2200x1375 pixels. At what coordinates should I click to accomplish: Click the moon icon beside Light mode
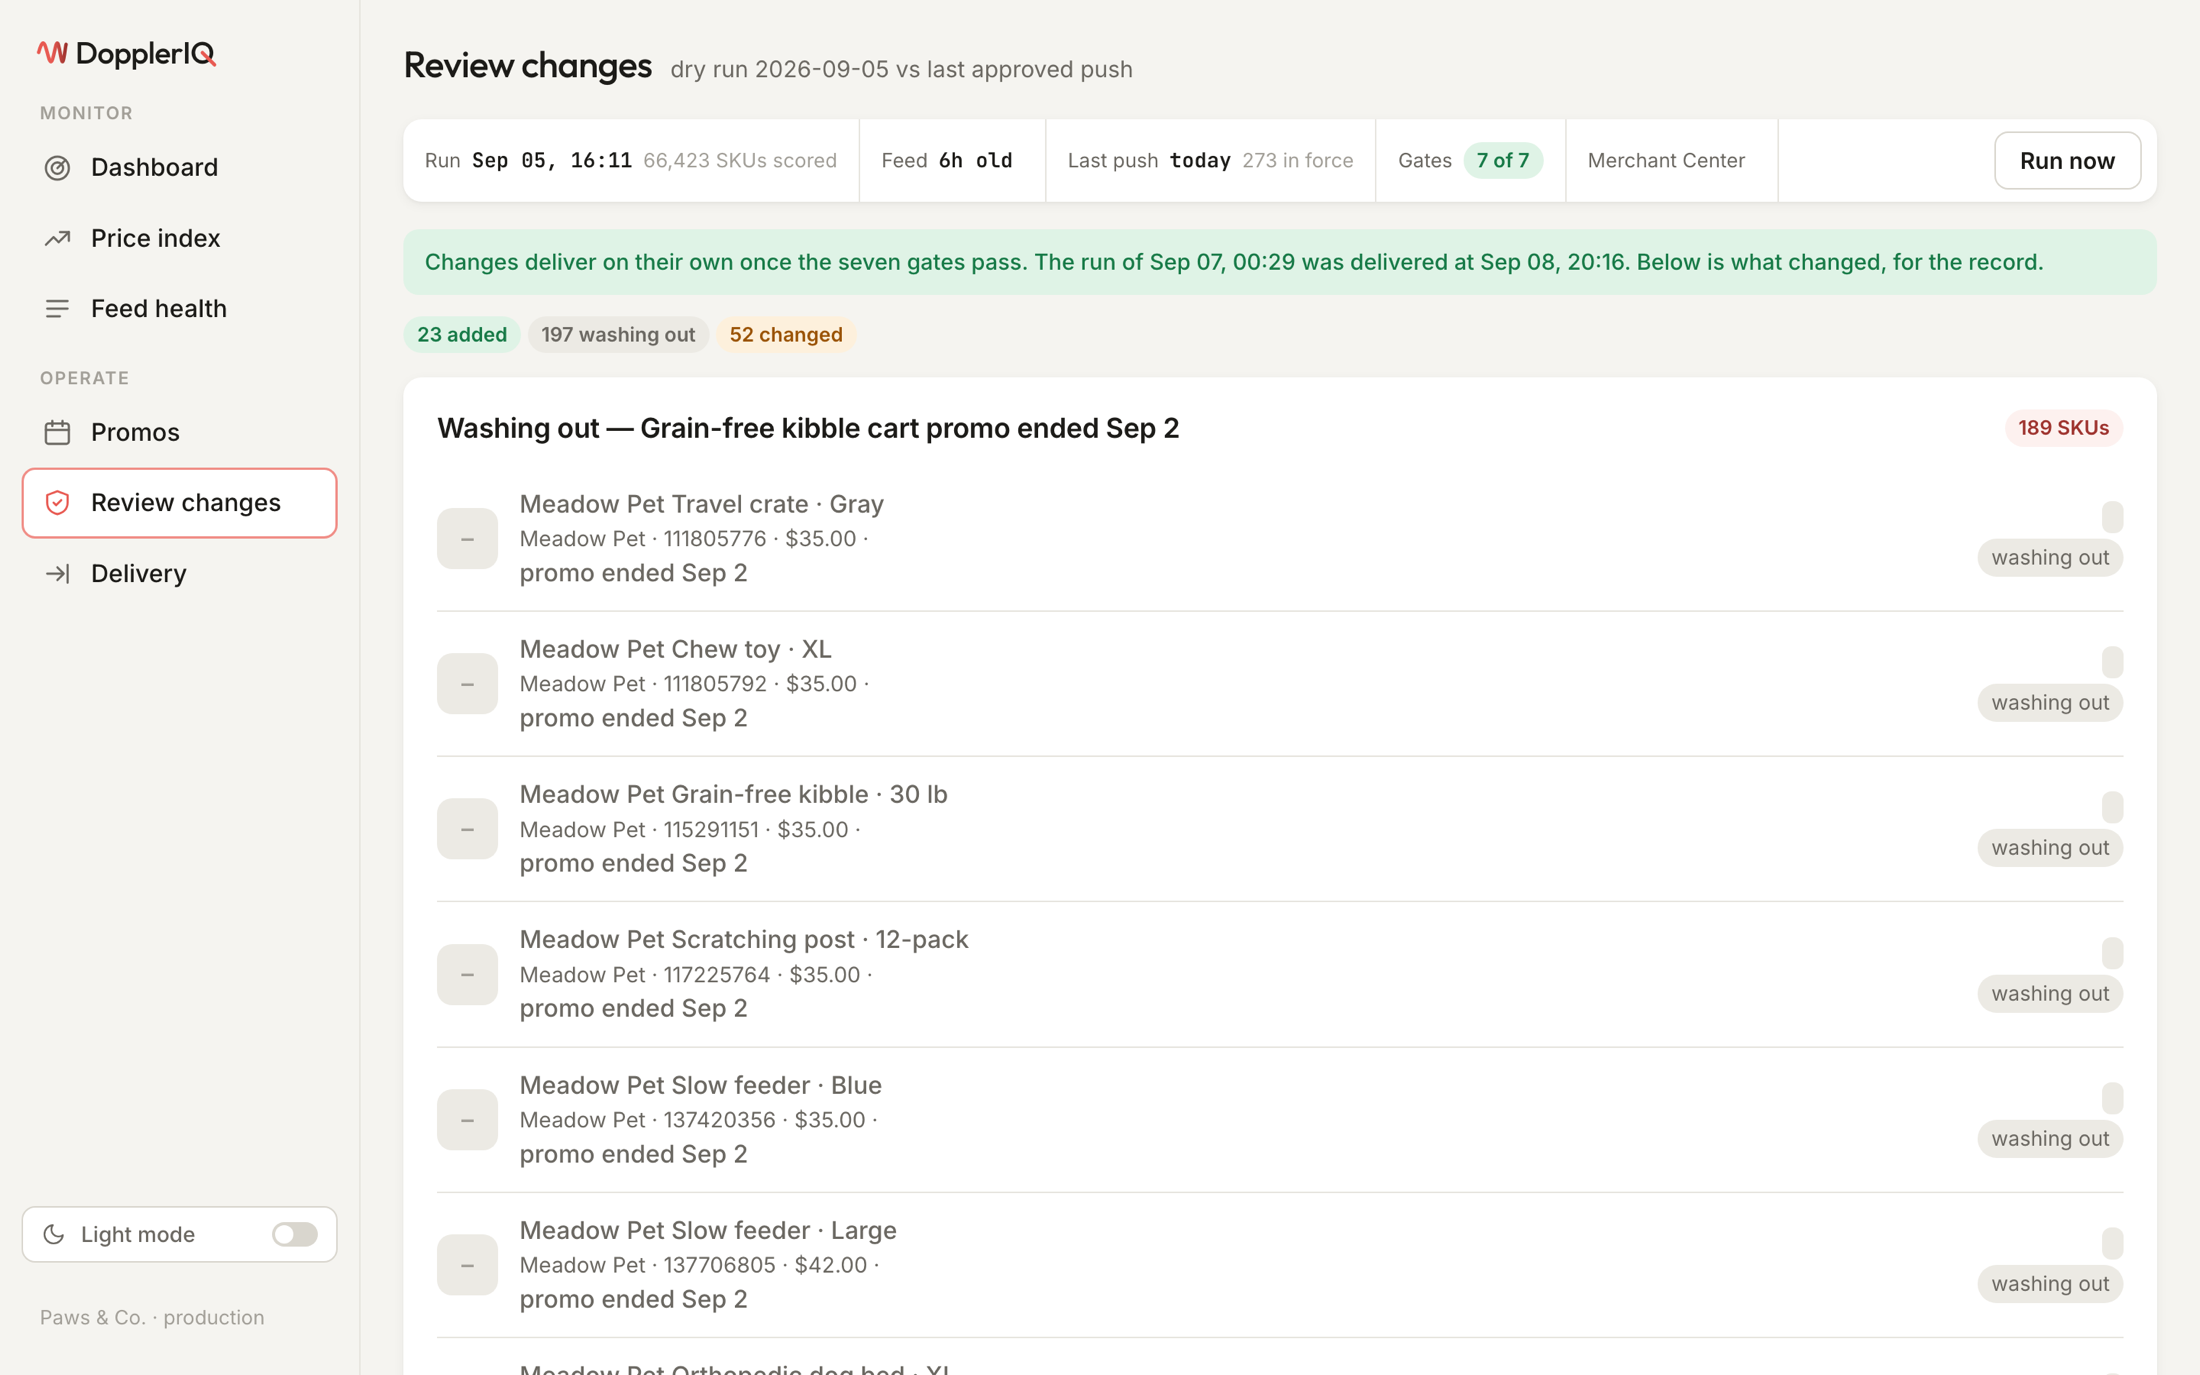(54, 1234)
